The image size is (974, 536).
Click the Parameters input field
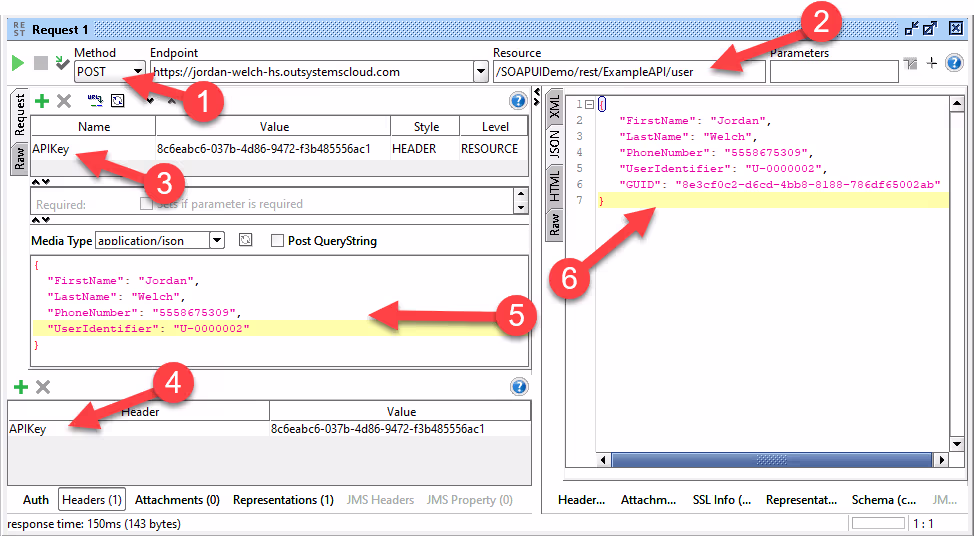(834, 71)
